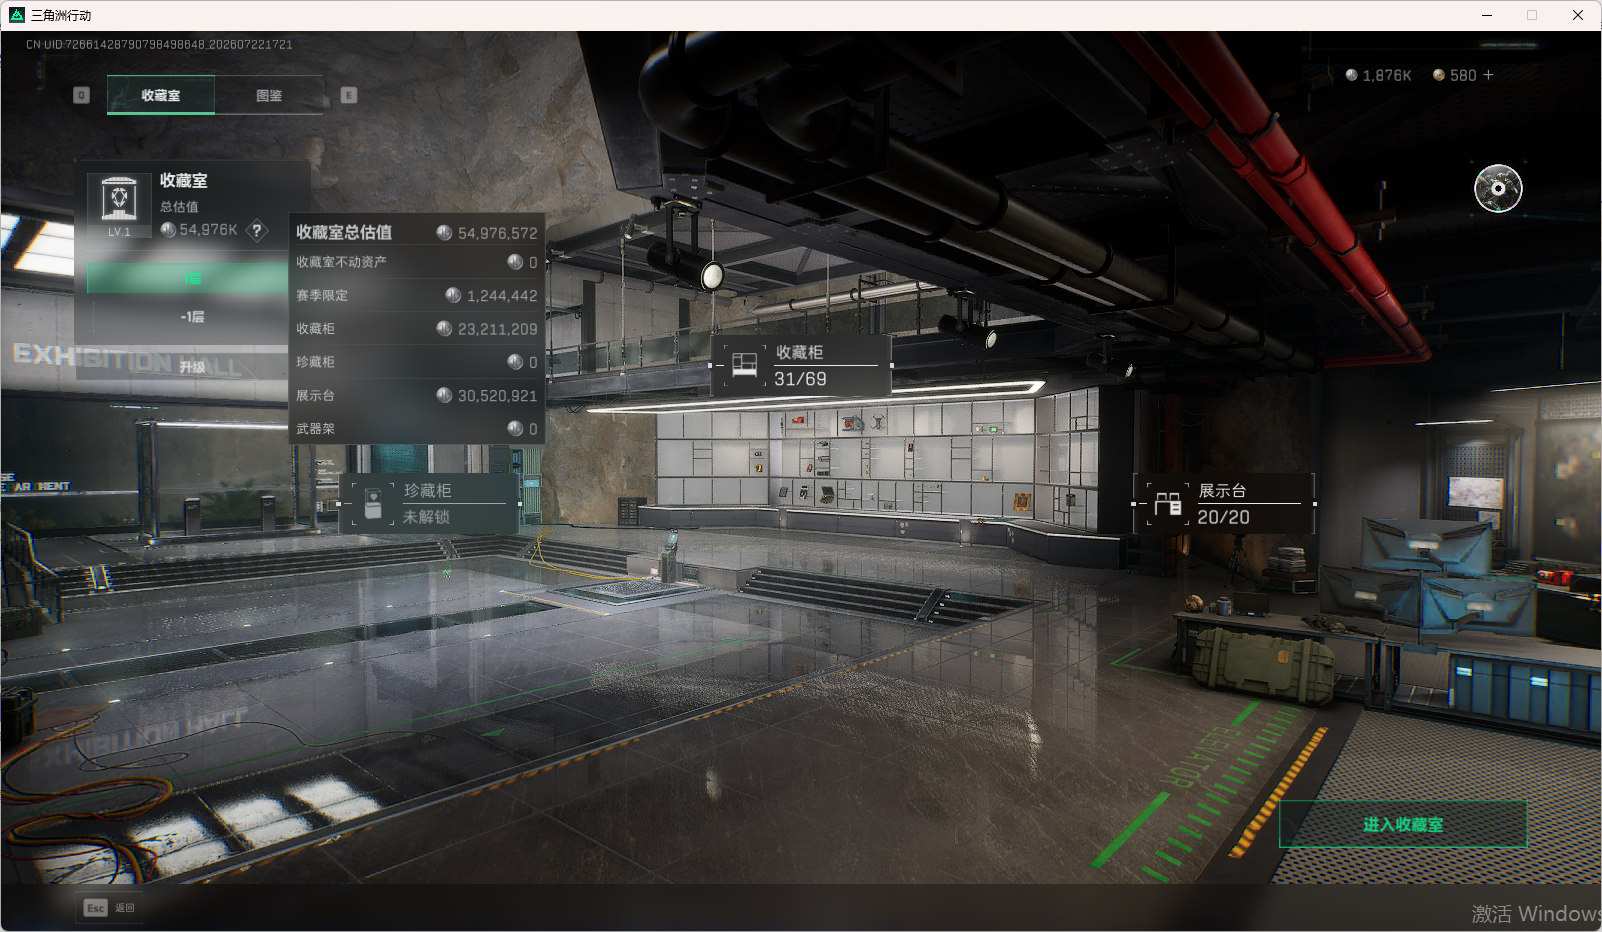Image resolution: width=1602 pixels, height=932 pixels.
Task: Click the Esc 返回 button
Action: pyautogui.click(x=109, y=908)
